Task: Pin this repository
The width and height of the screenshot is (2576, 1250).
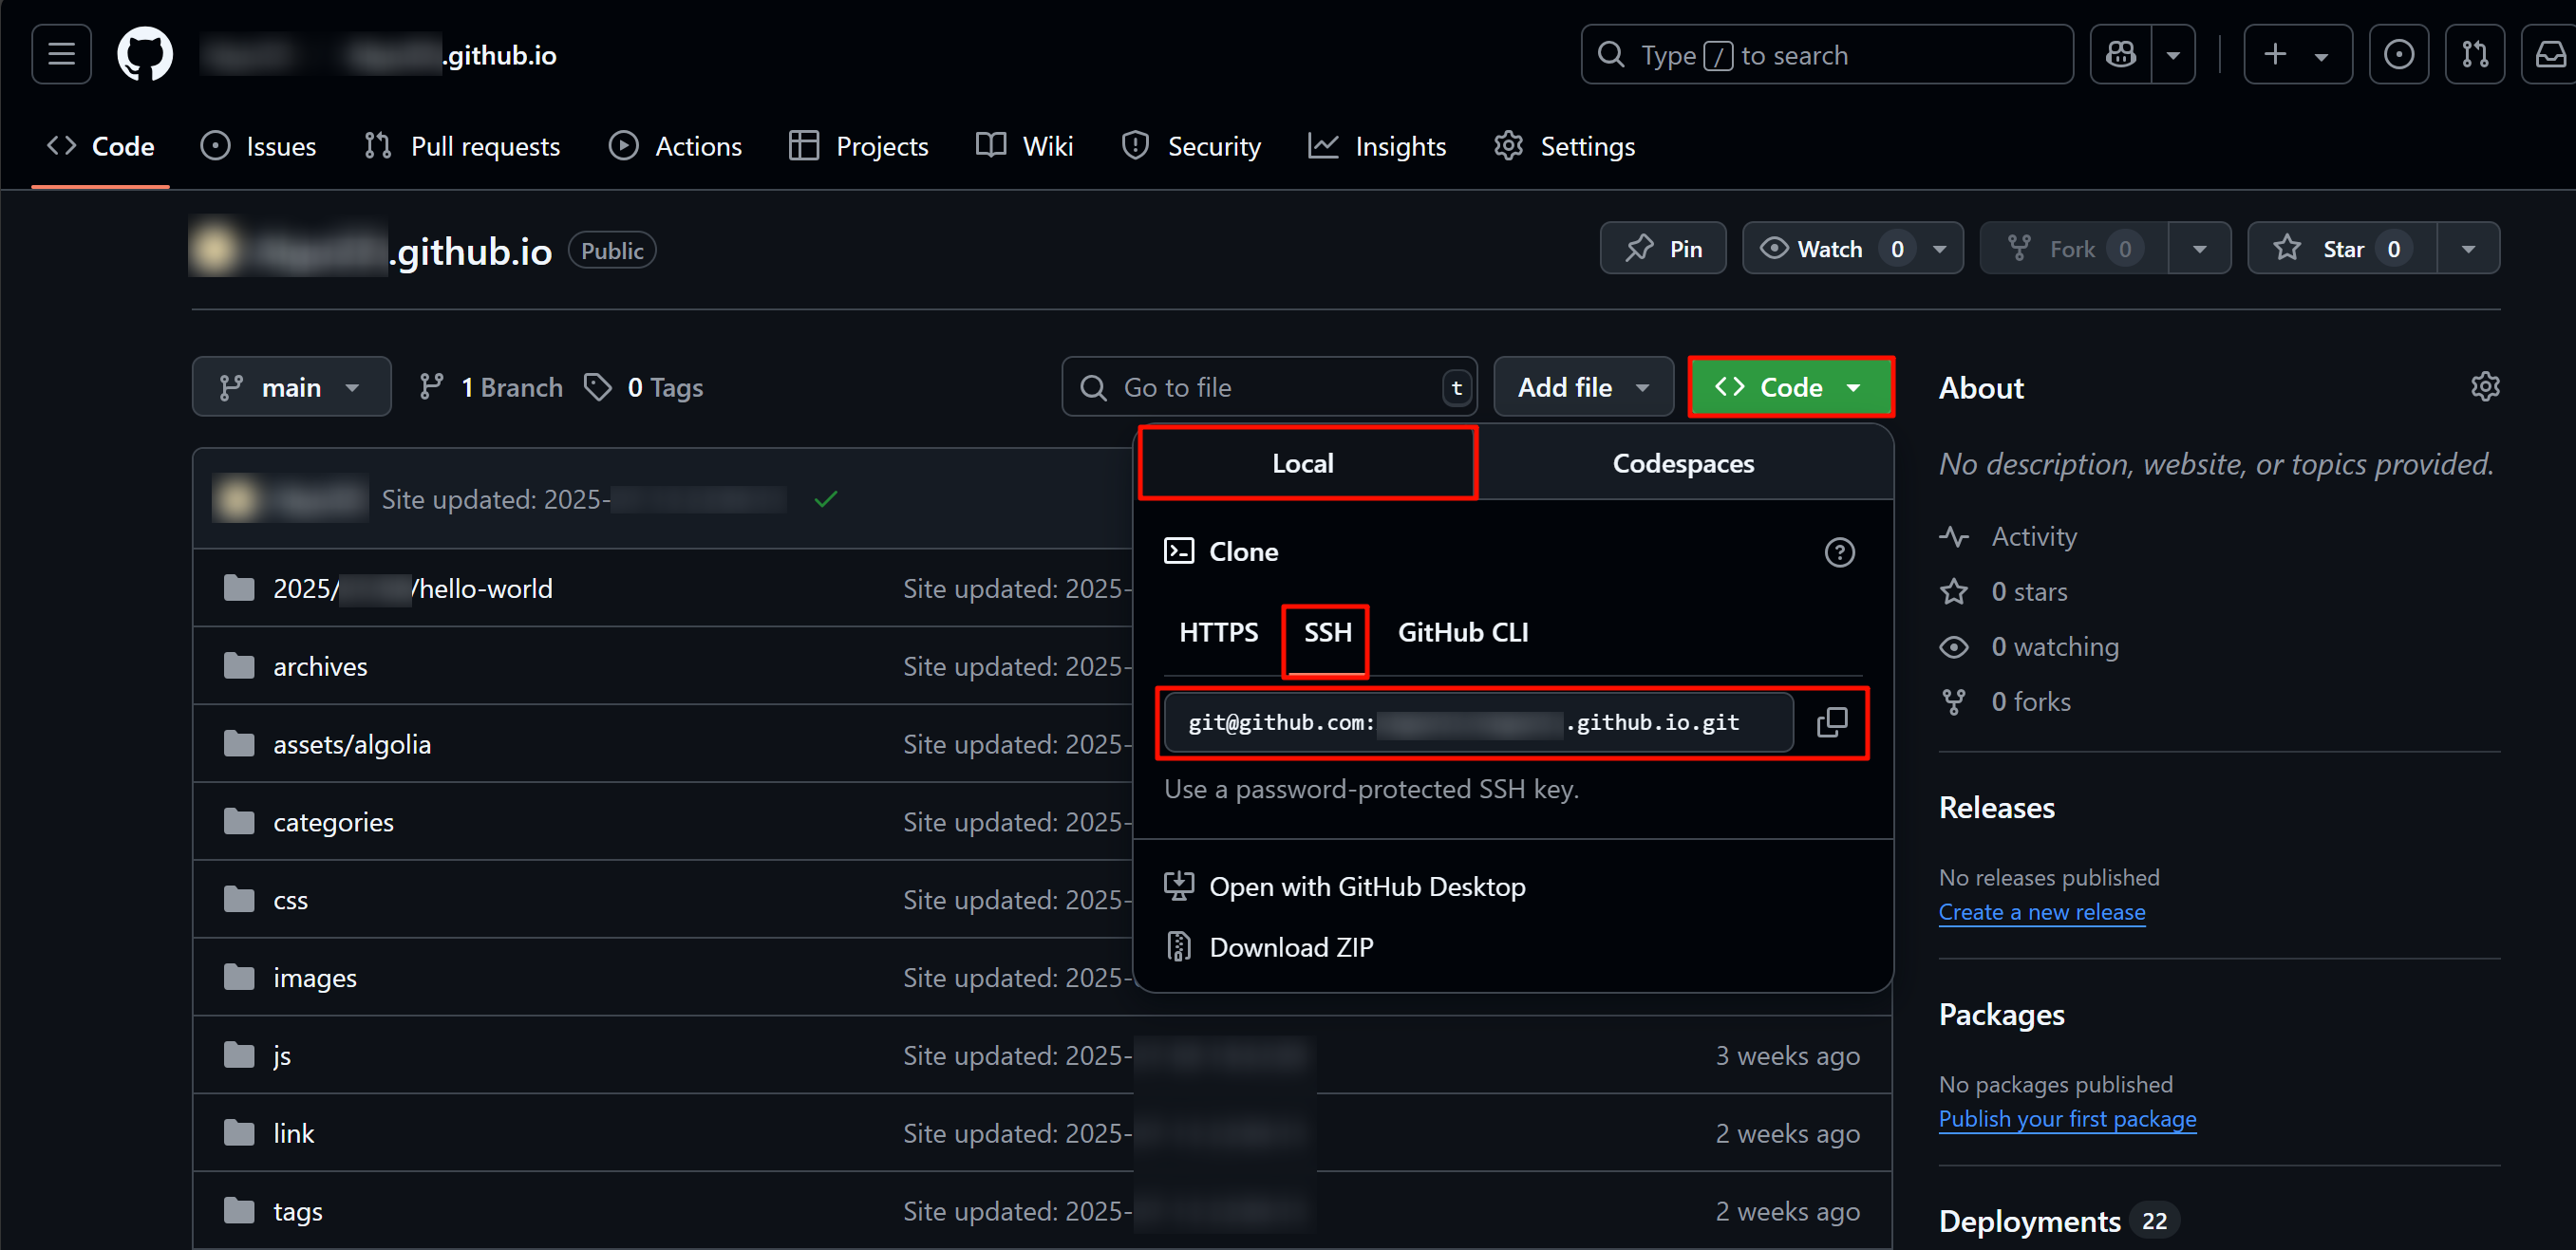Action: click(x=1662, y=248)
